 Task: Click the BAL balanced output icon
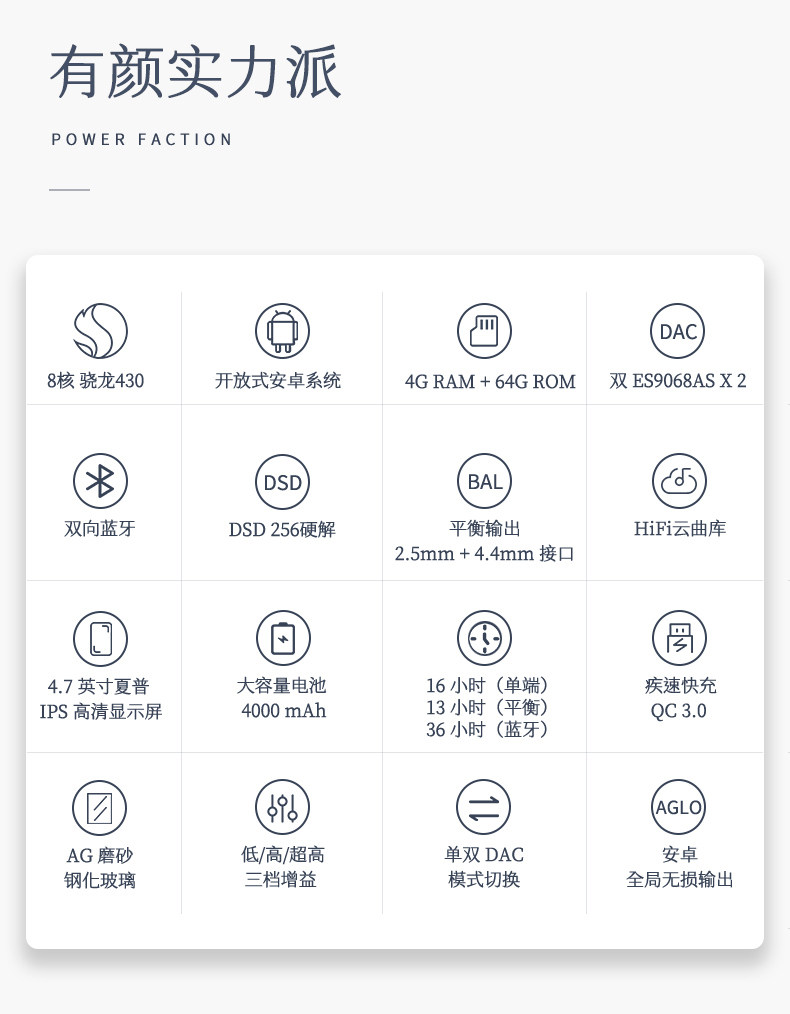[484, 481]
